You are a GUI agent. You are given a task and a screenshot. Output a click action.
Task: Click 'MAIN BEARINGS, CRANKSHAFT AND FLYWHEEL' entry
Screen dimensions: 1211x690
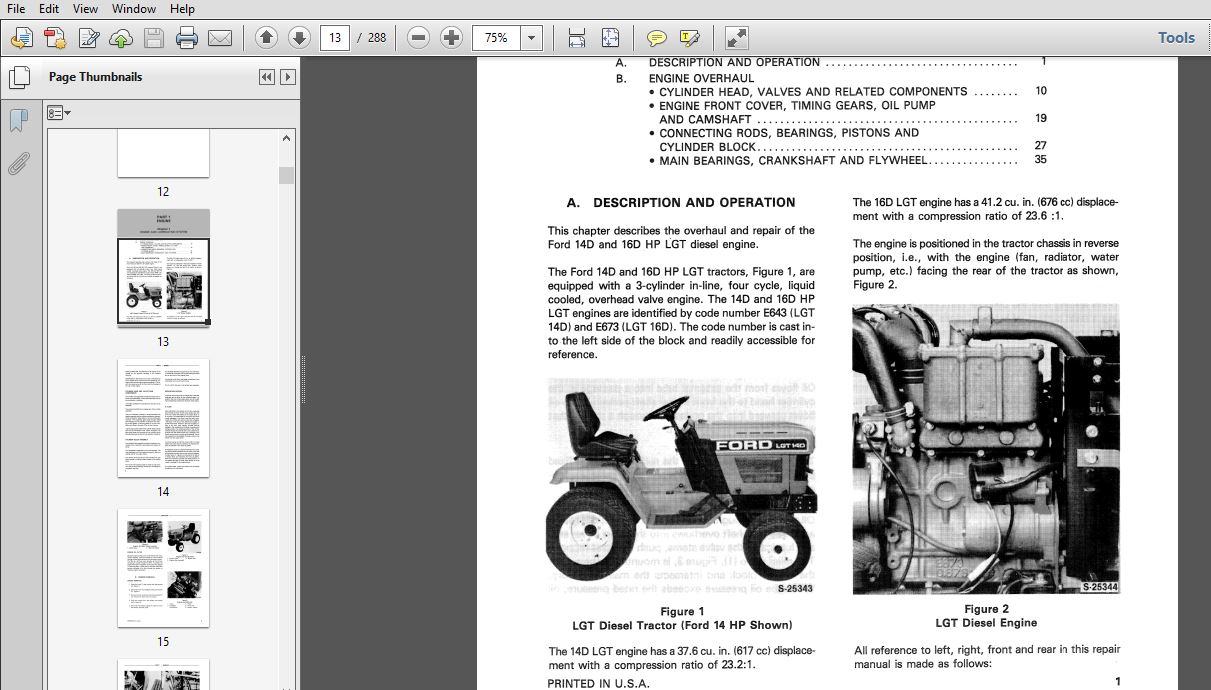click(793, 160)
